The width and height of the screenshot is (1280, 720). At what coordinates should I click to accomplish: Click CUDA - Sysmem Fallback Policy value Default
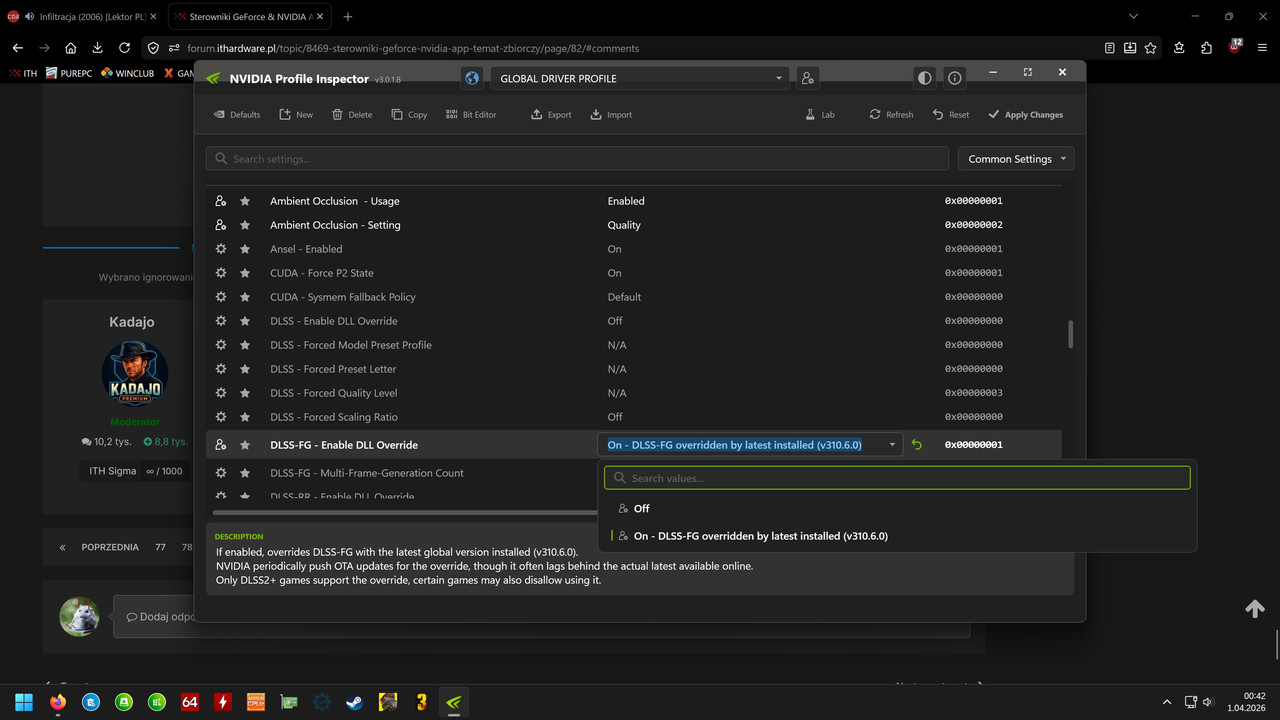[x=624, y=297]
